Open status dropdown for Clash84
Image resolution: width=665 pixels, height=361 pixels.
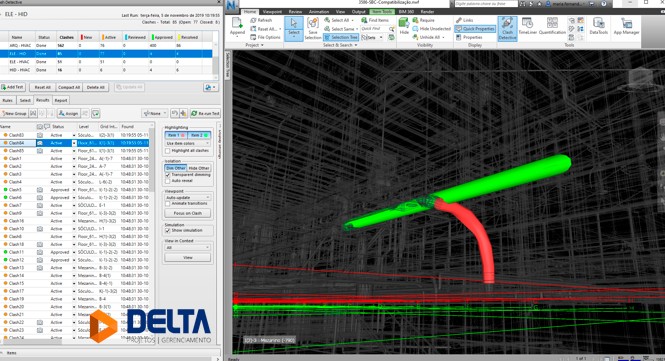pos(74,143)
